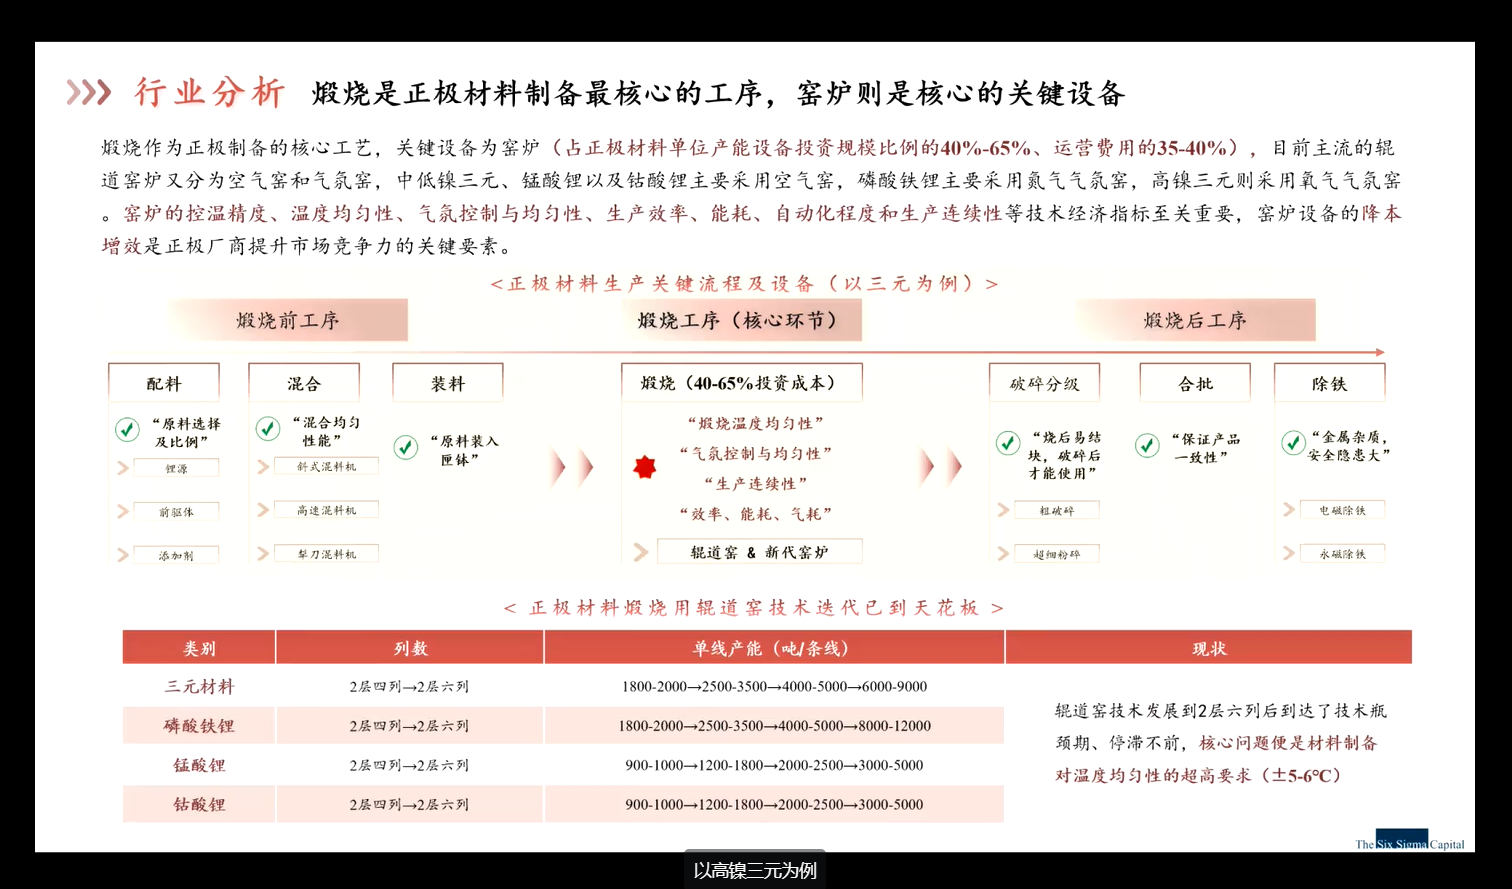1512x889 pixels.
Task: Click the 类别 table header
Action: point(199,648)
